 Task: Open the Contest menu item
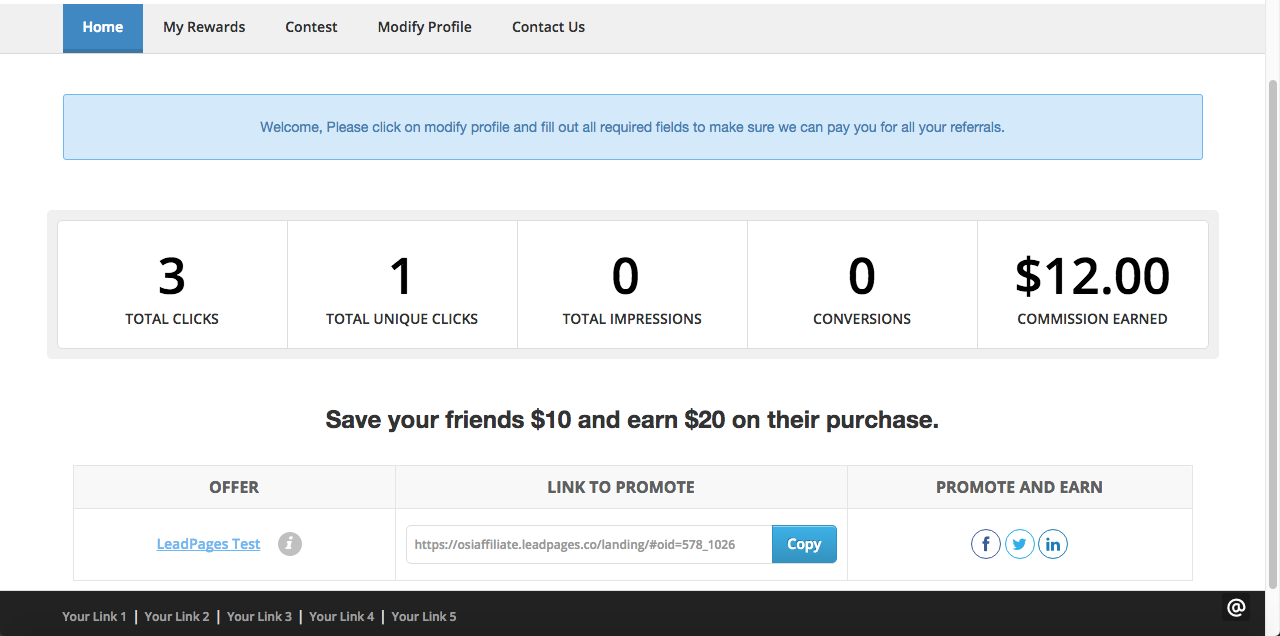point(311,28)
